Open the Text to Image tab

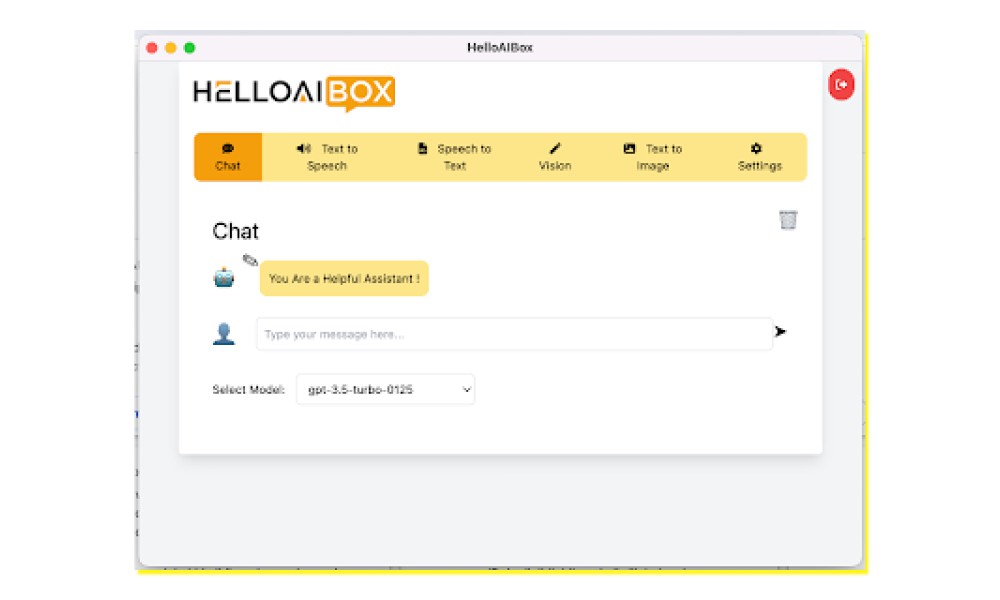pos(652,157)
